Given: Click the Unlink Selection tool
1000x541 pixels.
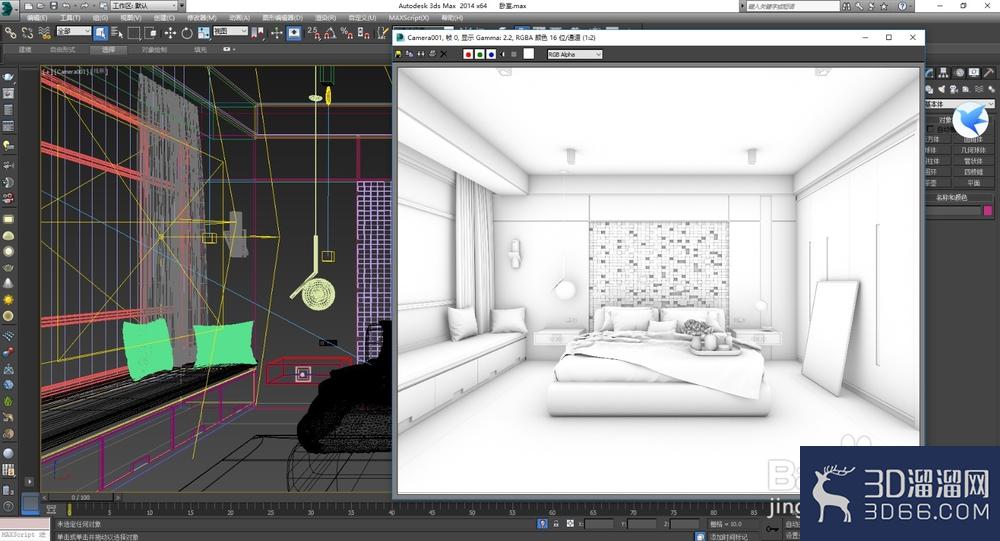Looking at the screenshot, I should coord(27,33).
